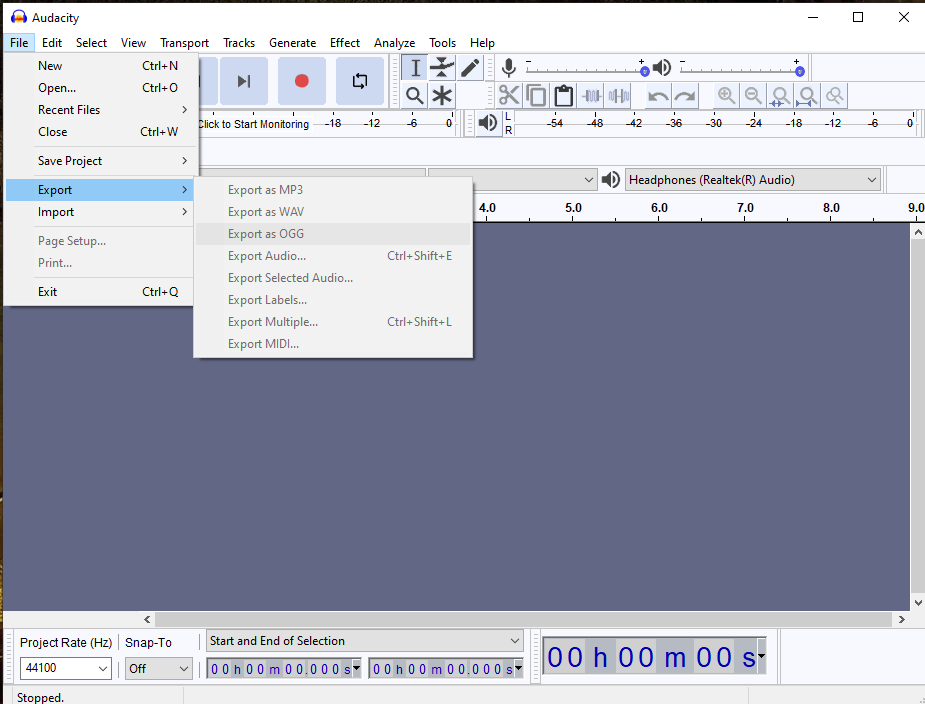The width and height of the screenshot is (925, 704).
Task: Open the Generate menu
Action: [293, 42]
